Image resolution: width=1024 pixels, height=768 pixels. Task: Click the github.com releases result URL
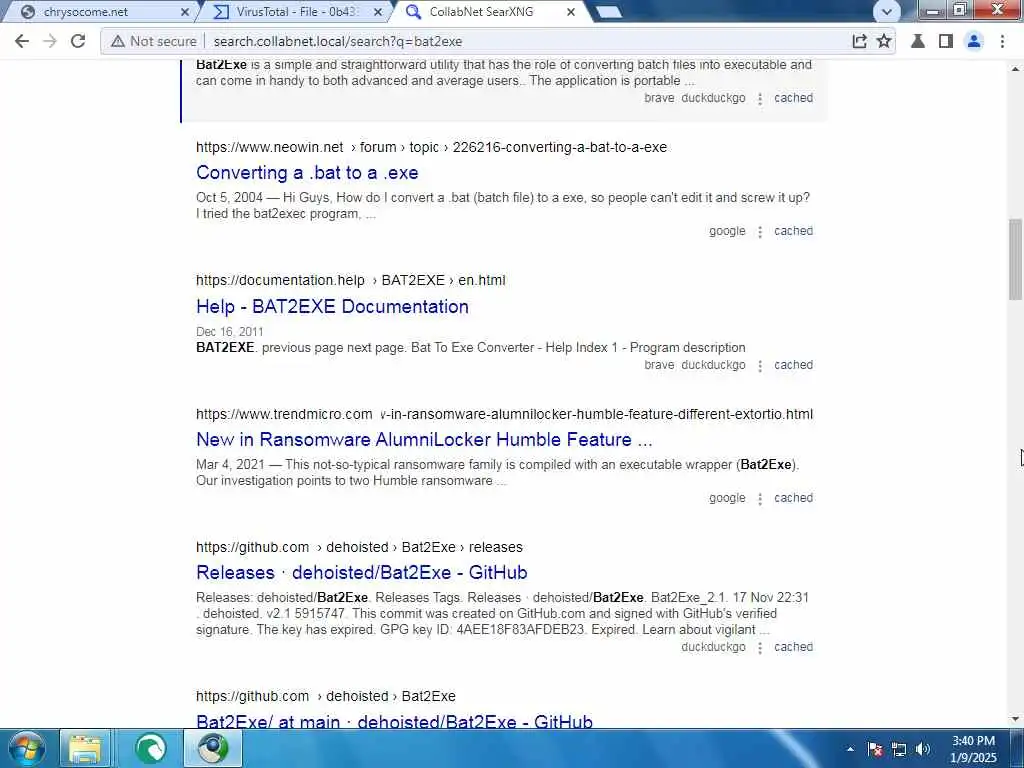[x=359, y=548]
